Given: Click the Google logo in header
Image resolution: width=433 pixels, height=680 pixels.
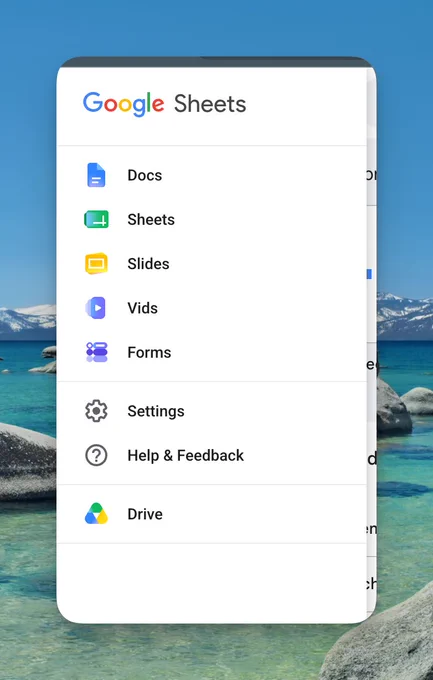Looking at the screenshot, I should point(124,104).
